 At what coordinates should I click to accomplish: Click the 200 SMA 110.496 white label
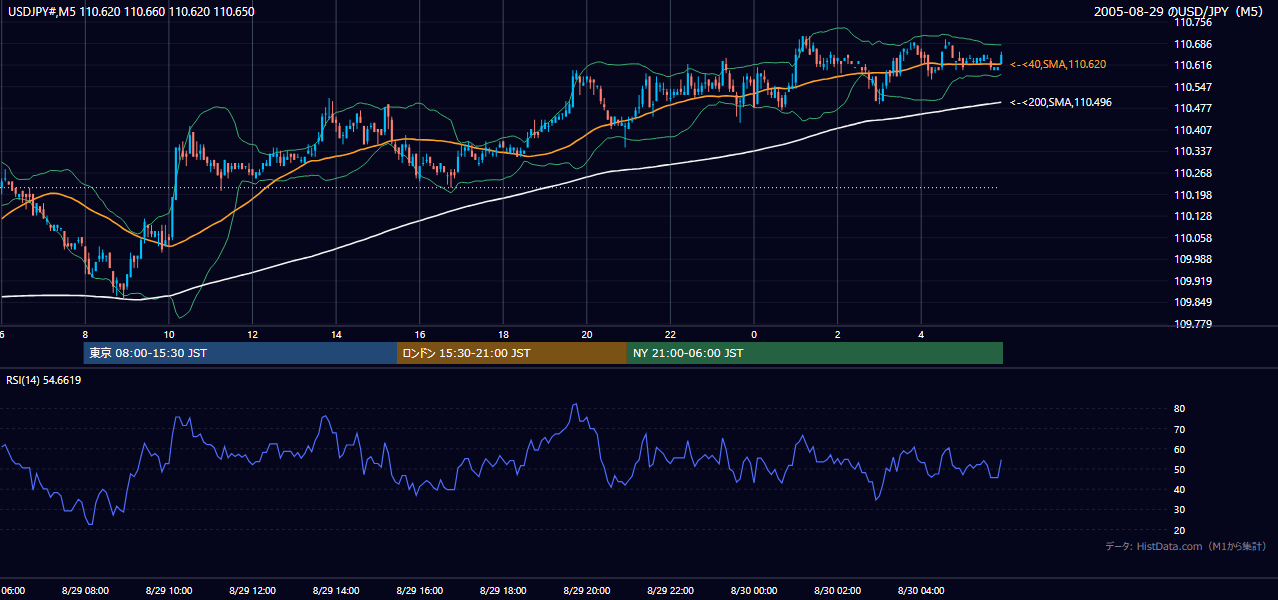coord(1061,102)
